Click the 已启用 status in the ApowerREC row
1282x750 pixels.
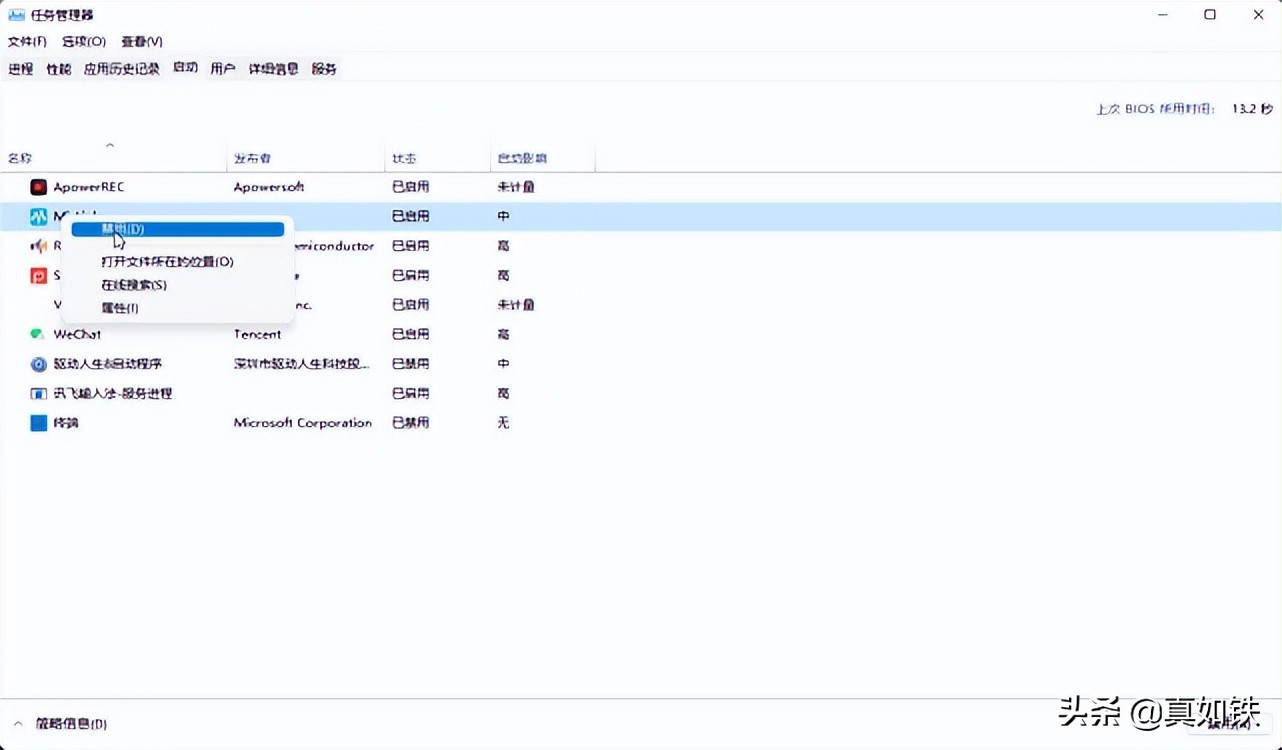pos(411,187)
